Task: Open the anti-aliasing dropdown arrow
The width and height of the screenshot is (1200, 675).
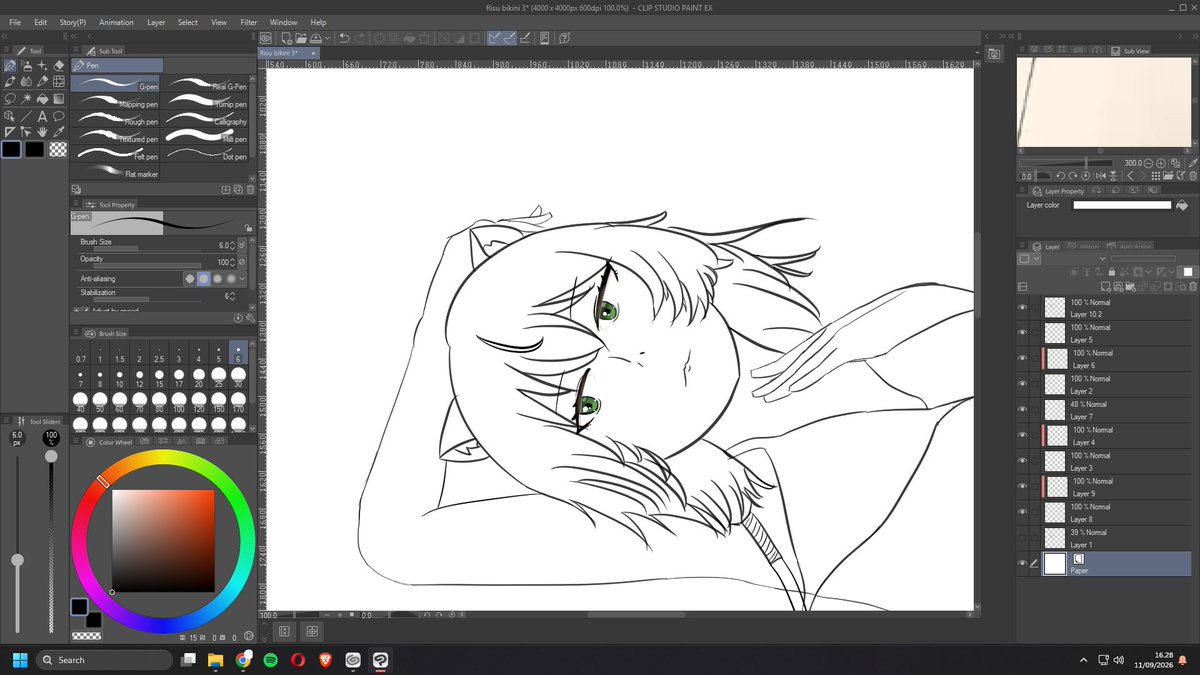Action: tap(242, 279)
